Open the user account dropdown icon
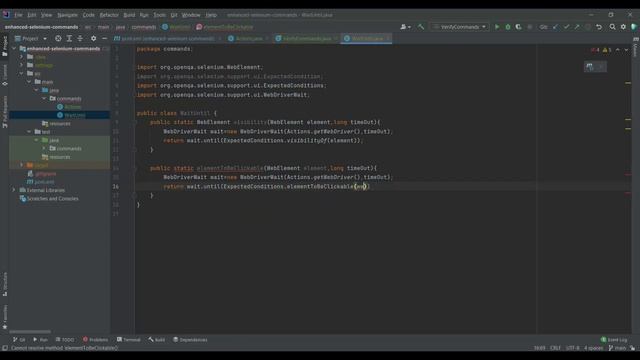The width and height of the screenshot is (640, 360). pyautogui.click(x=405, y=27)
